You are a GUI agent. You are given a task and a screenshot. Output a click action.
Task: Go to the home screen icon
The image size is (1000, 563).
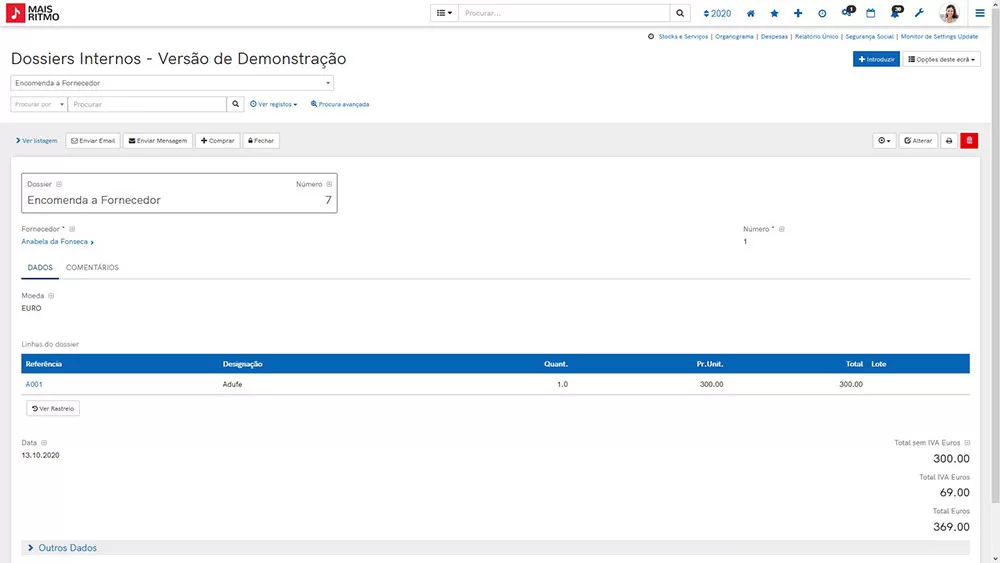(751, 13)
